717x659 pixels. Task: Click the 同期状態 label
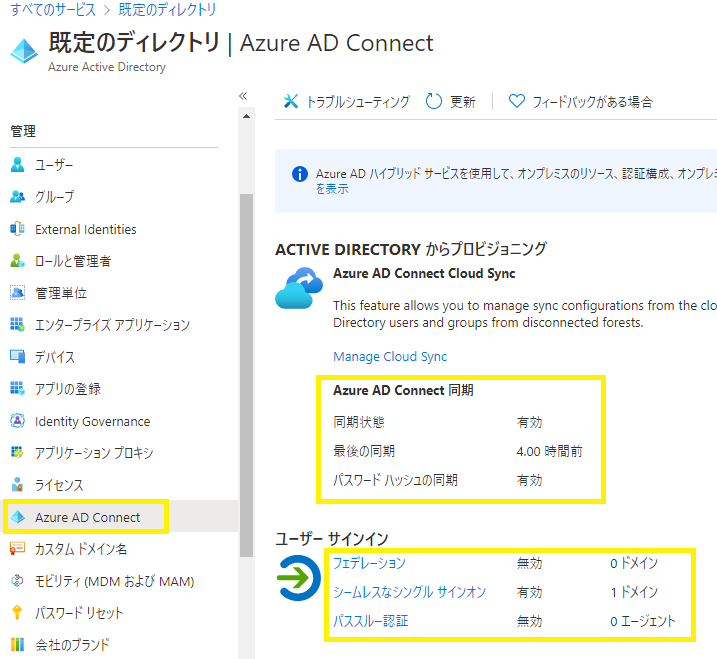(359, 422)
